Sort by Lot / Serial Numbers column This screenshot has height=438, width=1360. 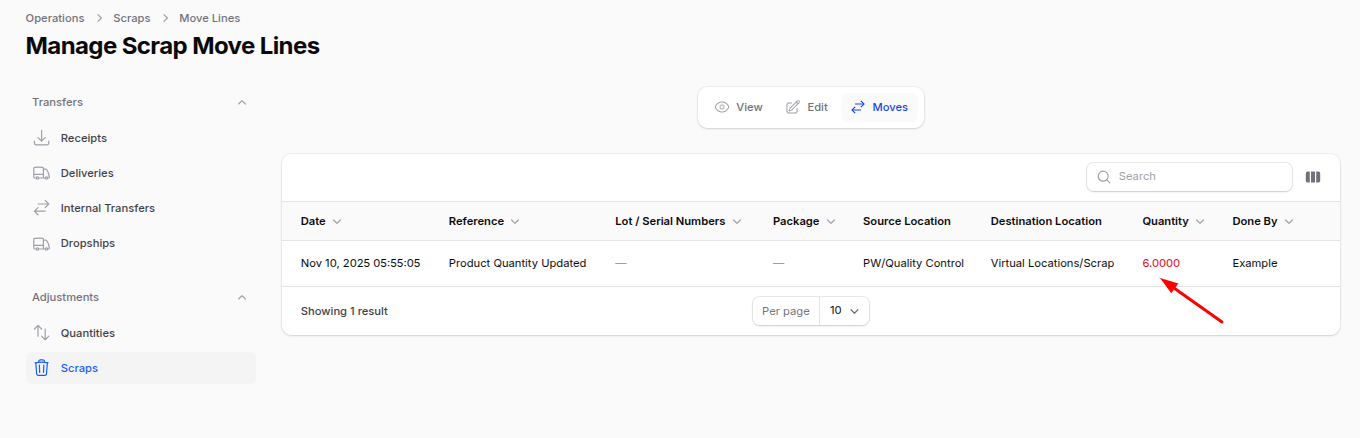[677, 221]
